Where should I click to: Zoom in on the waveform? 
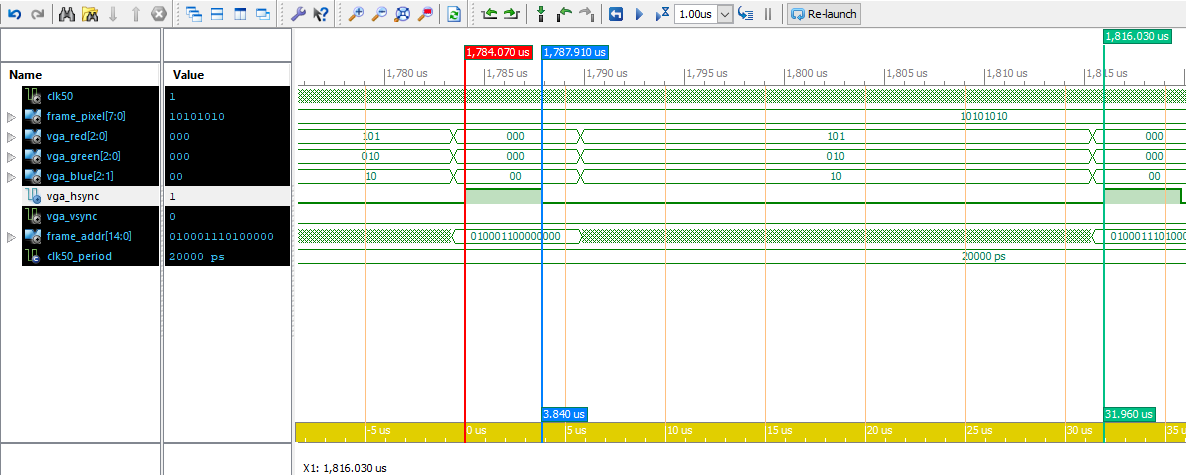click(x=356, y=14)
